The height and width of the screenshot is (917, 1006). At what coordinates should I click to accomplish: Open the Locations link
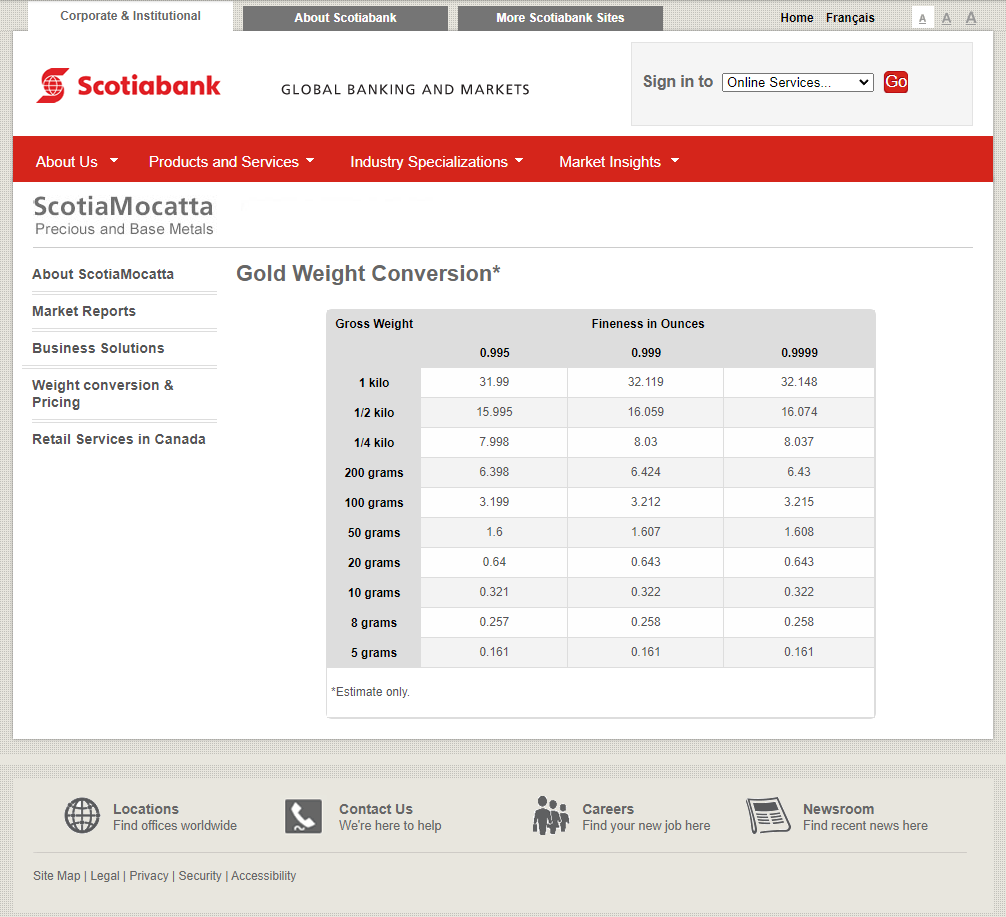pyautogui.click(x=146, y=809)
